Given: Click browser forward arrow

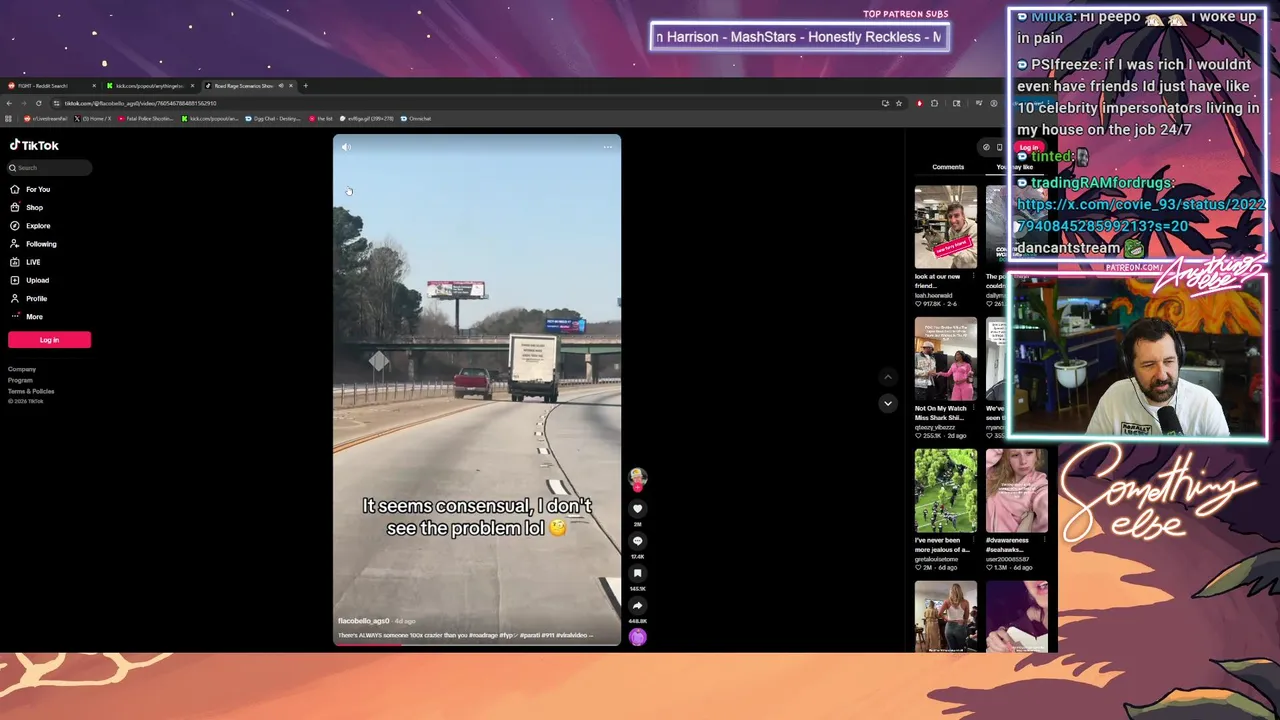Looking at the screenshot, I should pos(24,103).
